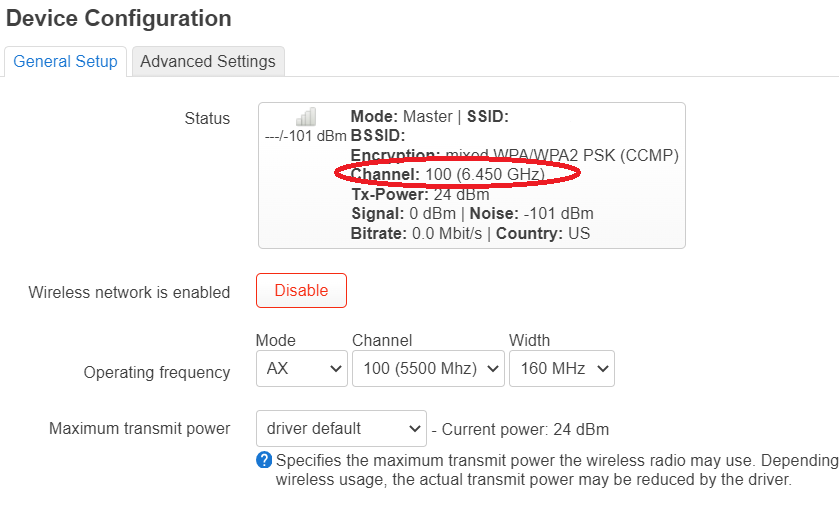Click the Operating frequency label
The width and height of the screenshot is (839, 523).
tap(157, 372)
